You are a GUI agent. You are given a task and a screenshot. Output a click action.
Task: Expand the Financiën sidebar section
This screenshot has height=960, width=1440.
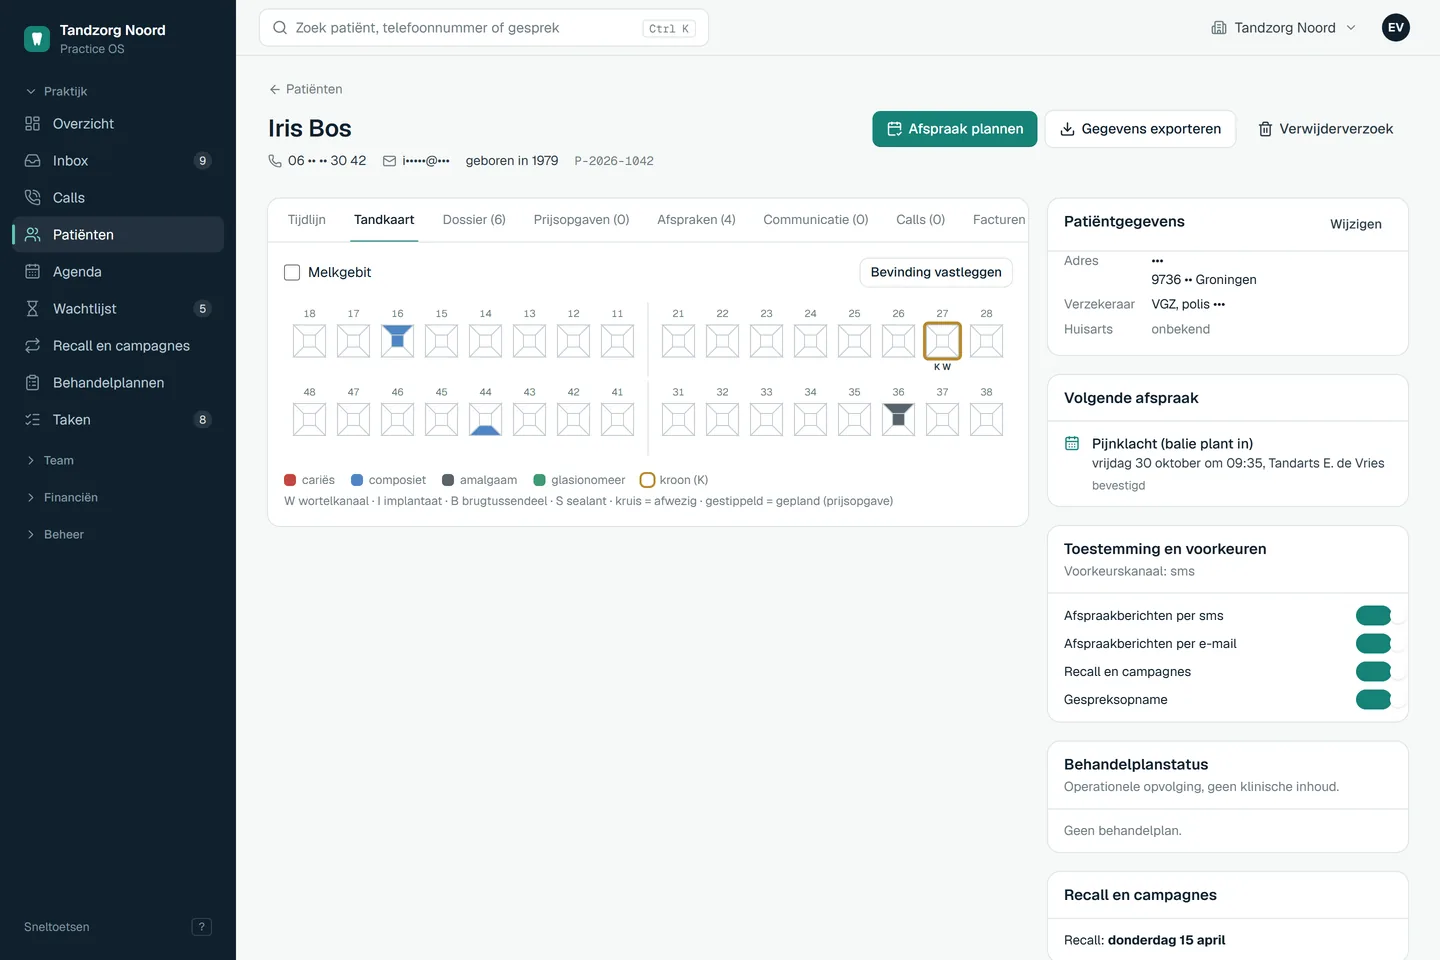click(62, 498)
